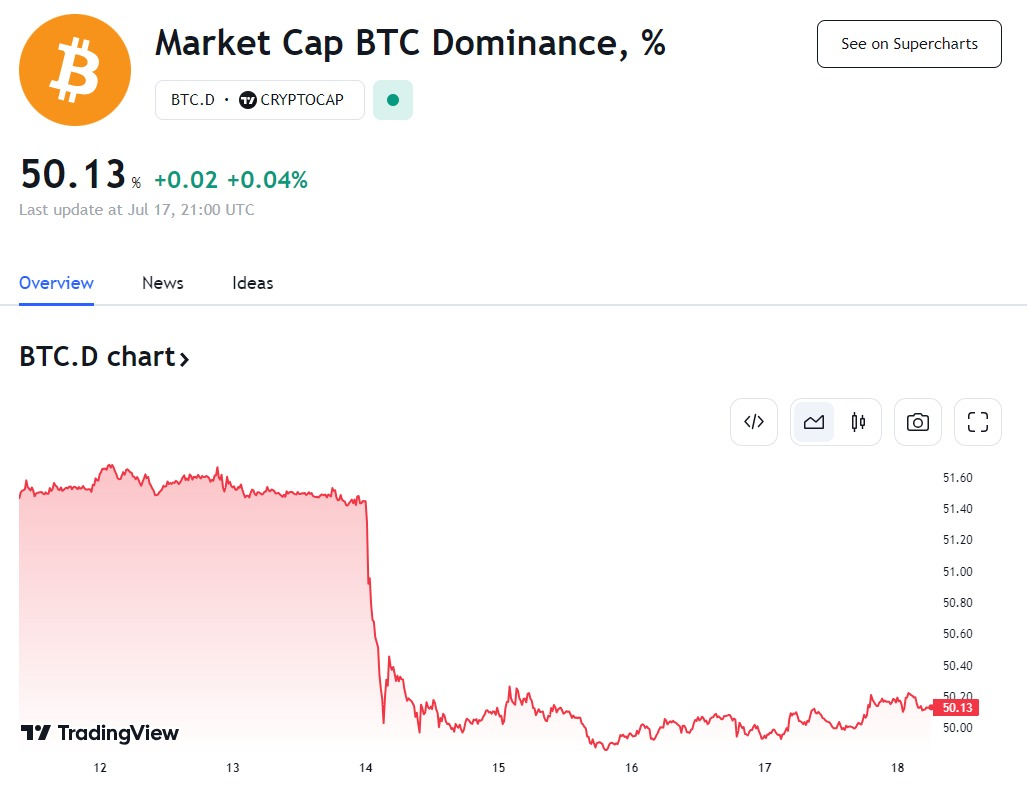Viewport: 1027px width, 787px height.
Task: Click the TradingView logo on chart
Action: [100, 733]
